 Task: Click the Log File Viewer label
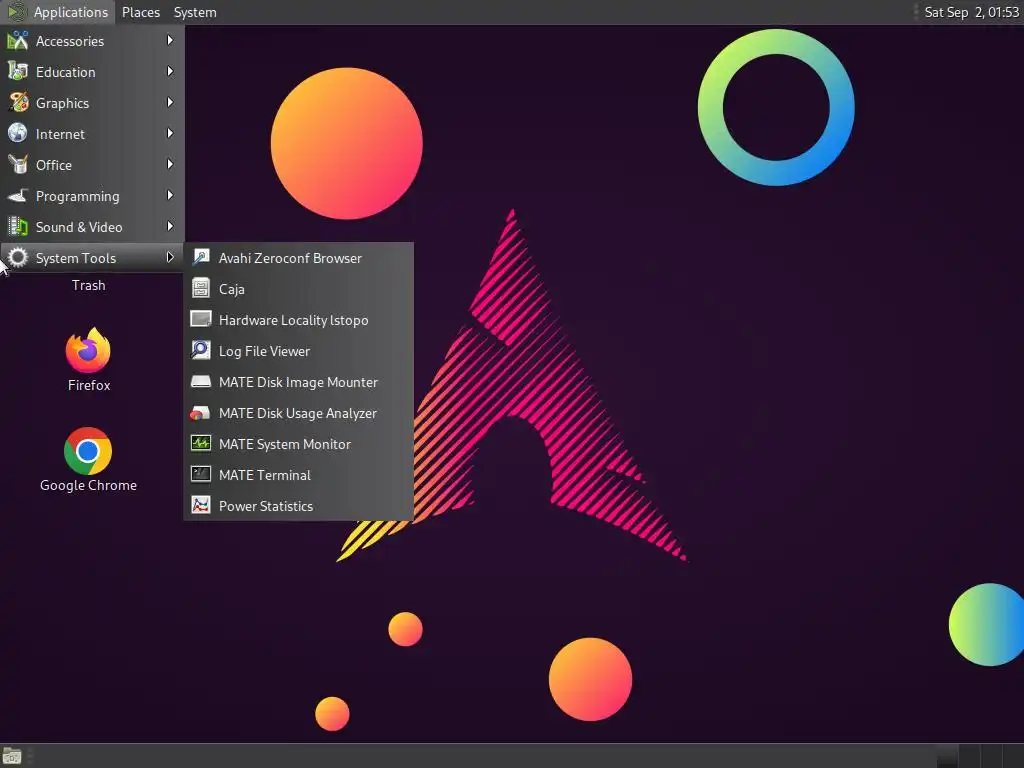pyautogui.click(x=264, y=351)
